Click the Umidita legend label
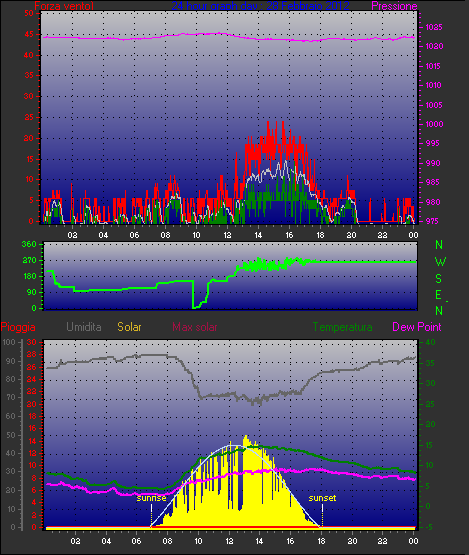This screenshot has height=555, width=469. (x=84, y=327)
